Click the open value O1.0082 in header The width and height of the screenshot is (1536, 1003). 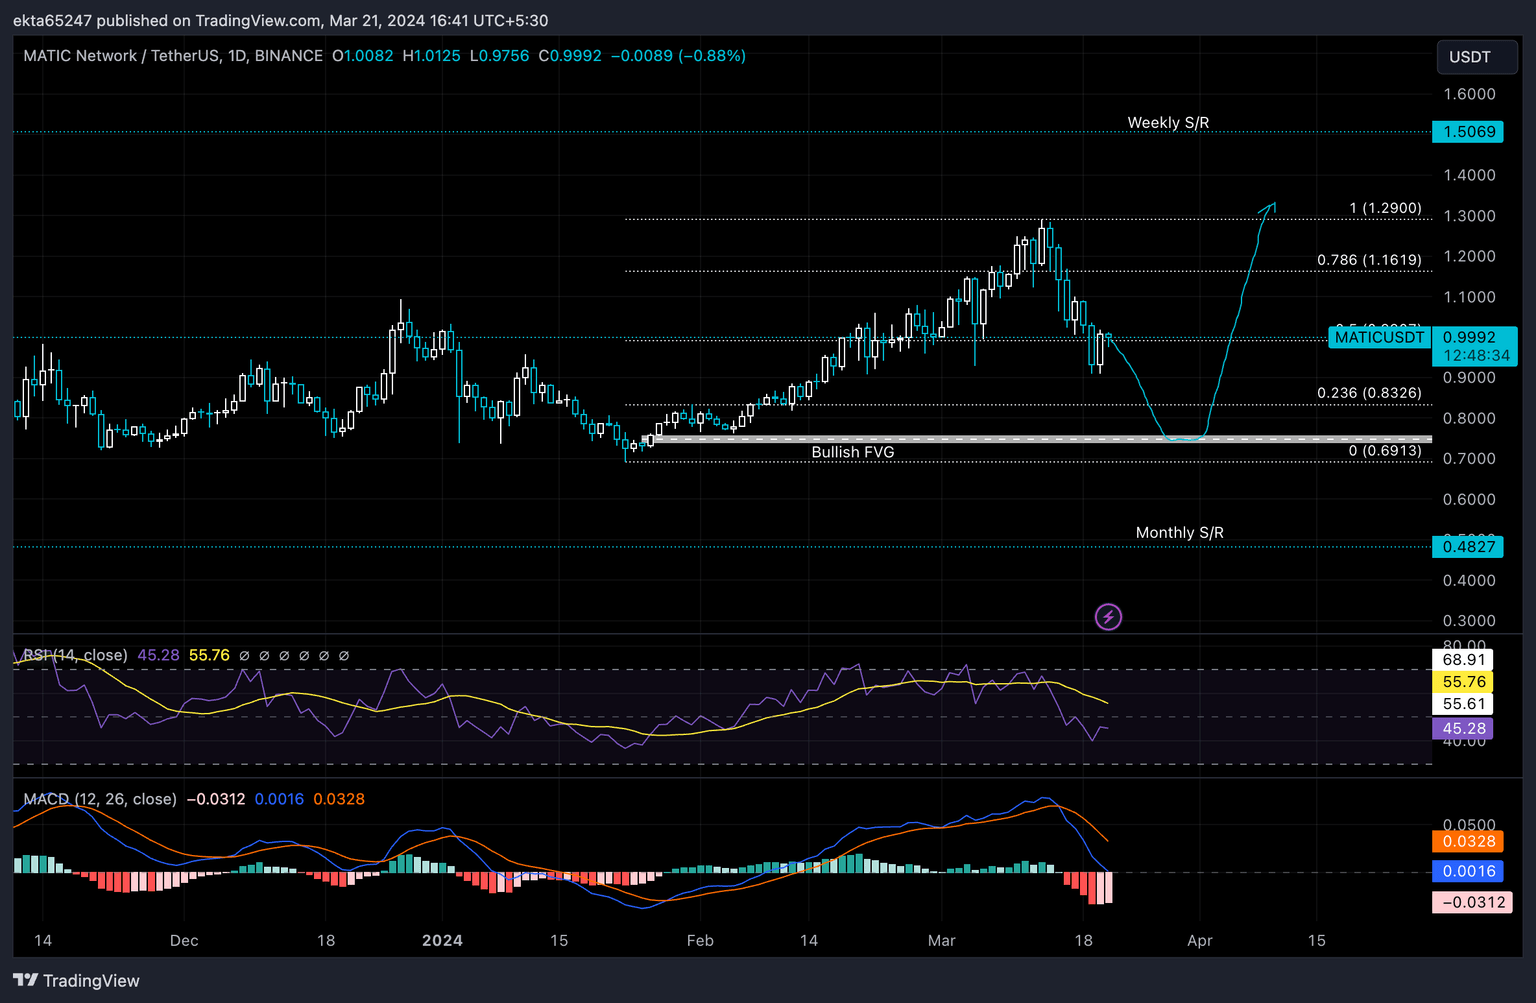[x=363, y=56]
